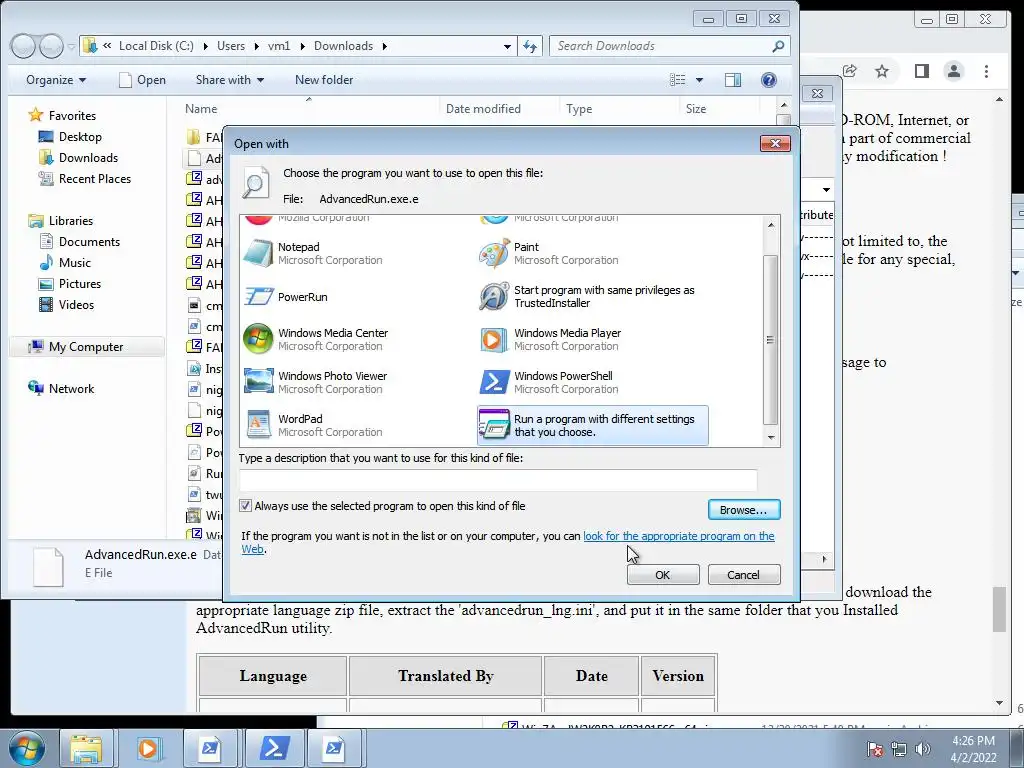Open the network tray icon
Viewport: 1024px width, 768px height.
(899, 749)
